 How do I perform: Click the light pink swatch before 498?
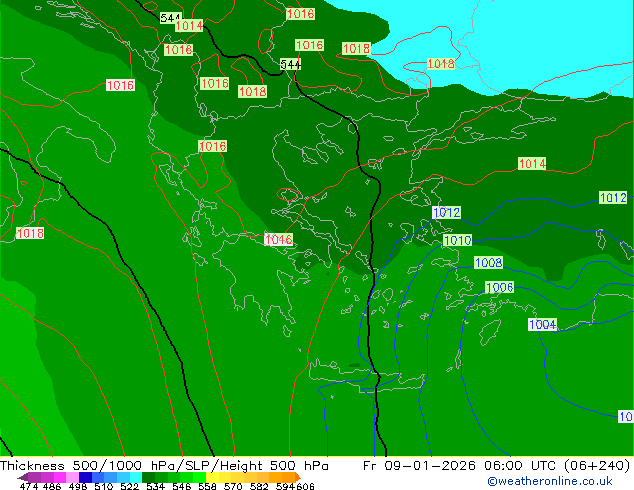pos(72,477)
